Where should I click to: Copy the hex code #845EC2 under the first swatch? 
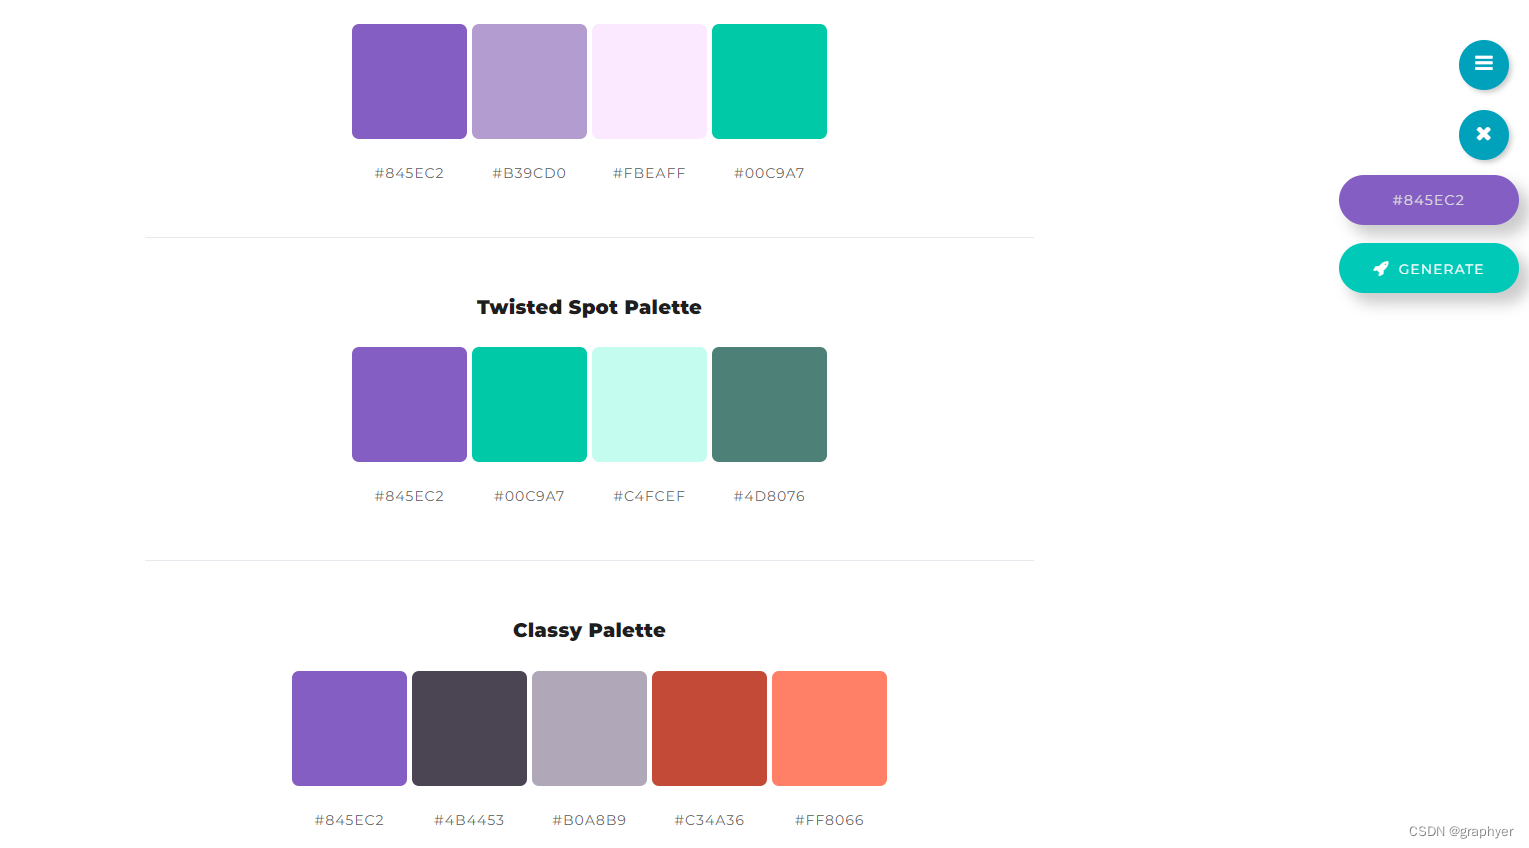(x=409, y=172)
